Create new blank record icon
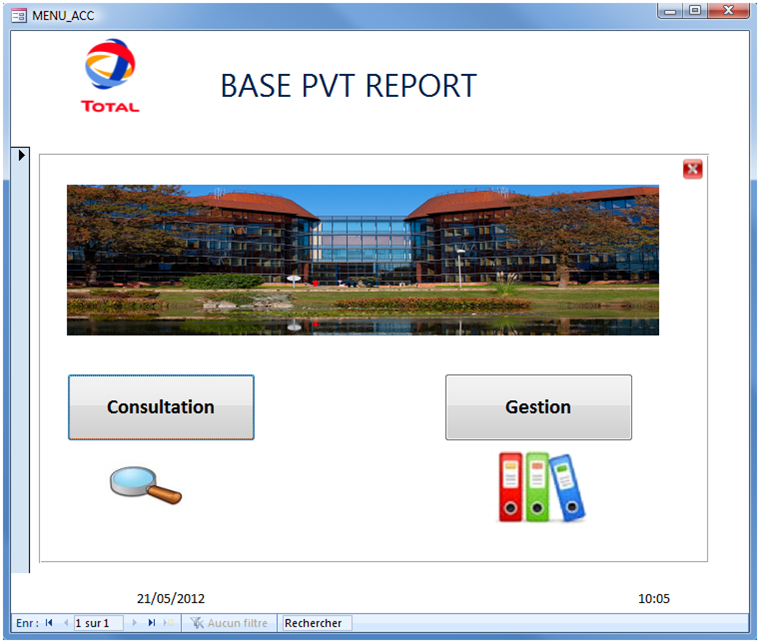This screenshot has width=760, height=643. point(169,623)
